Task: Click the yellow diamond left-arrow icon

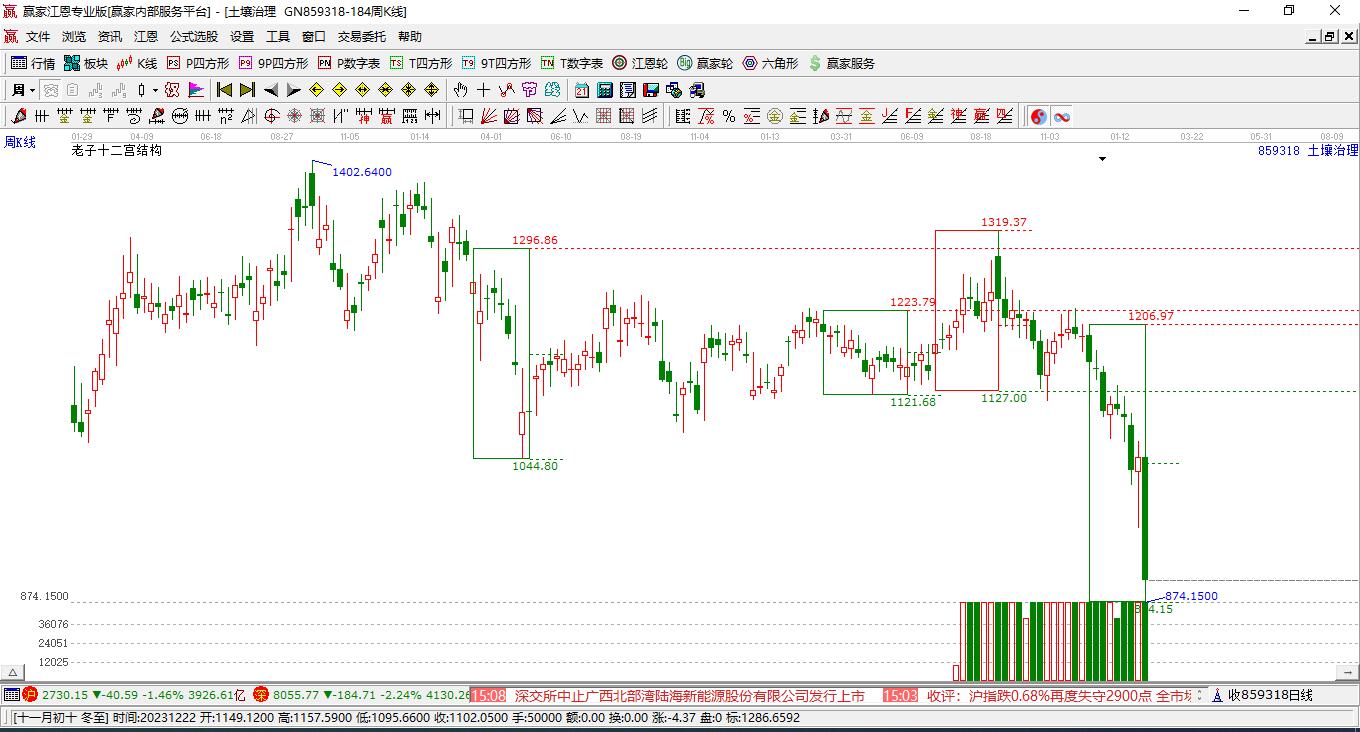Action: point(317,90)
